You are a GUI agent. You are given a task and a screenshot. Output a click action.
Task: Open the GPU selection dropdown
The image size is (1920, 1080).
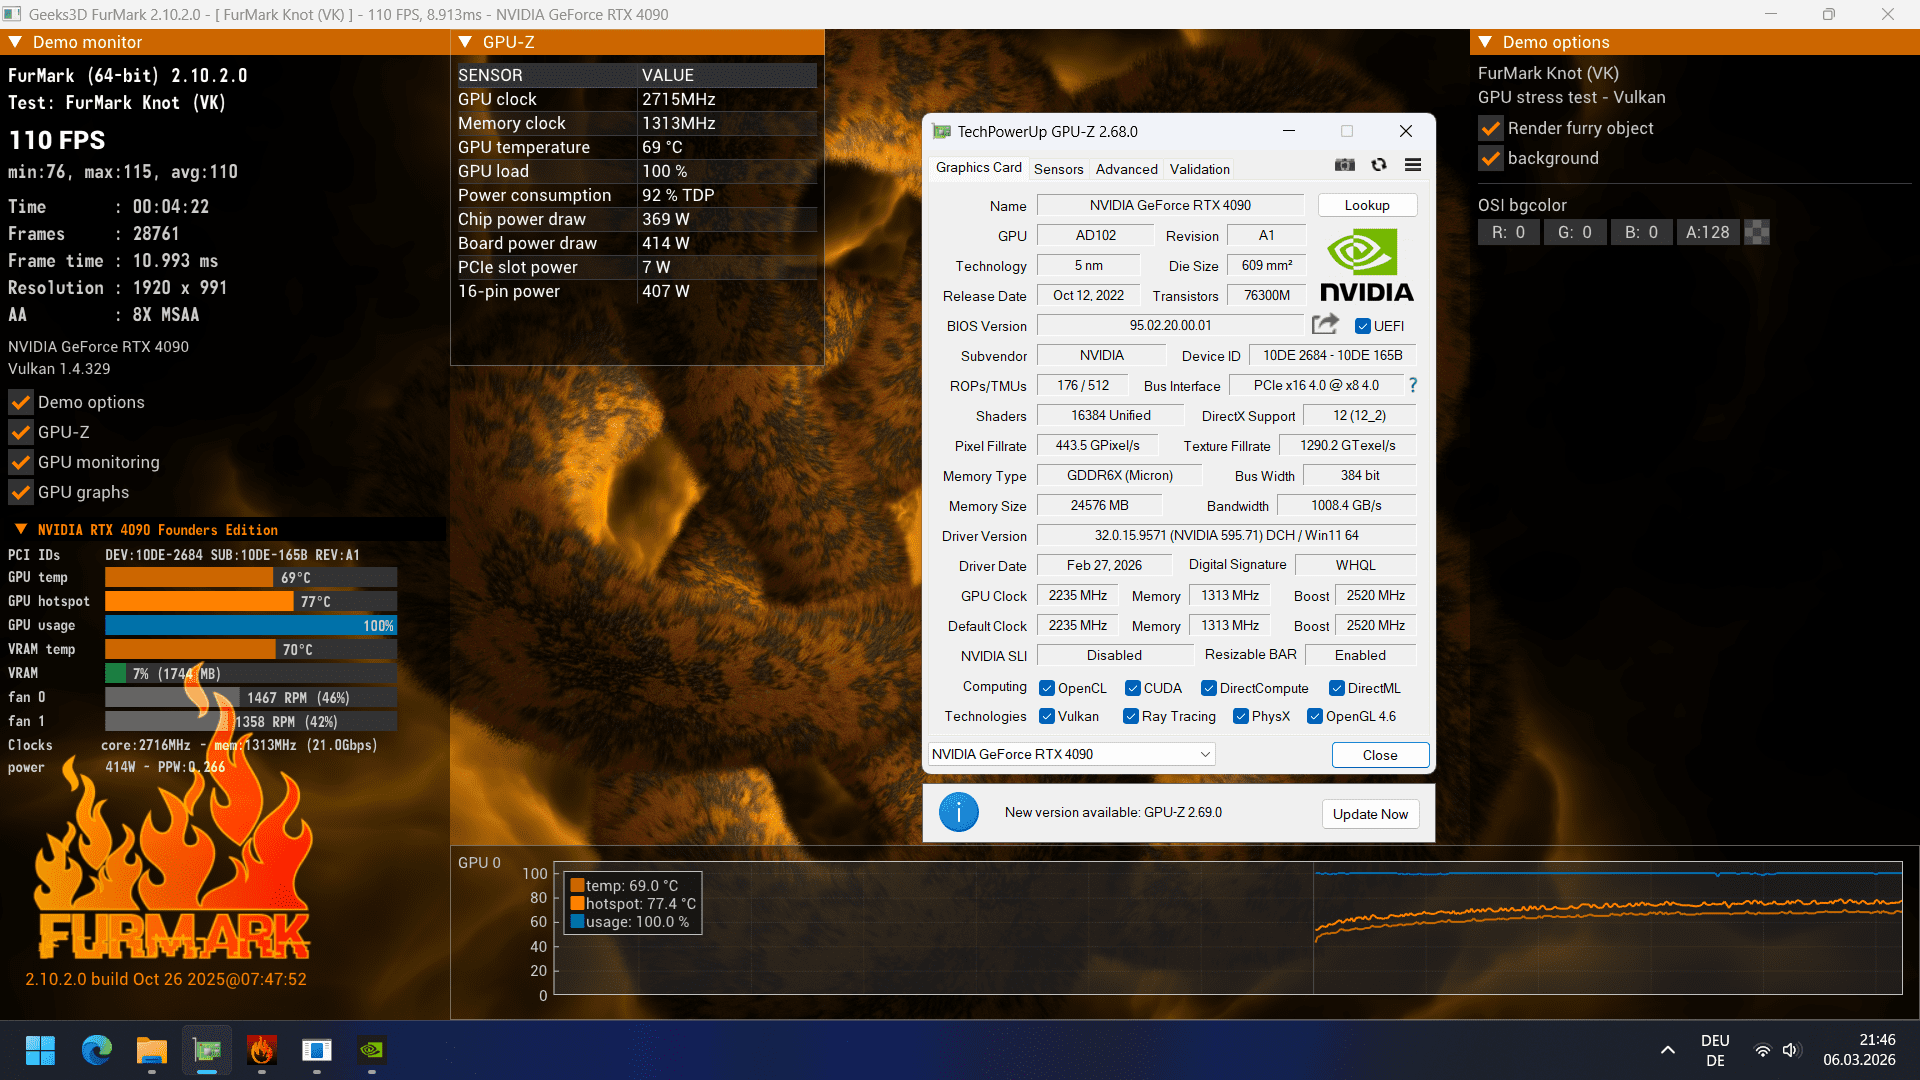(x=1071, y=754)
